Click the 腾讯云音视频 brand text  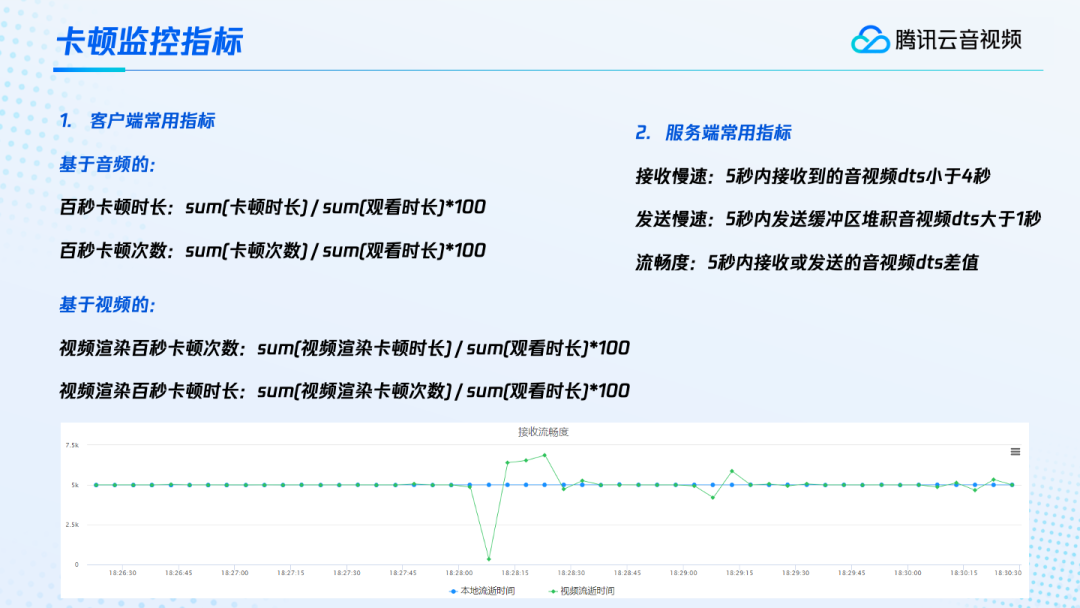(958, 40)
